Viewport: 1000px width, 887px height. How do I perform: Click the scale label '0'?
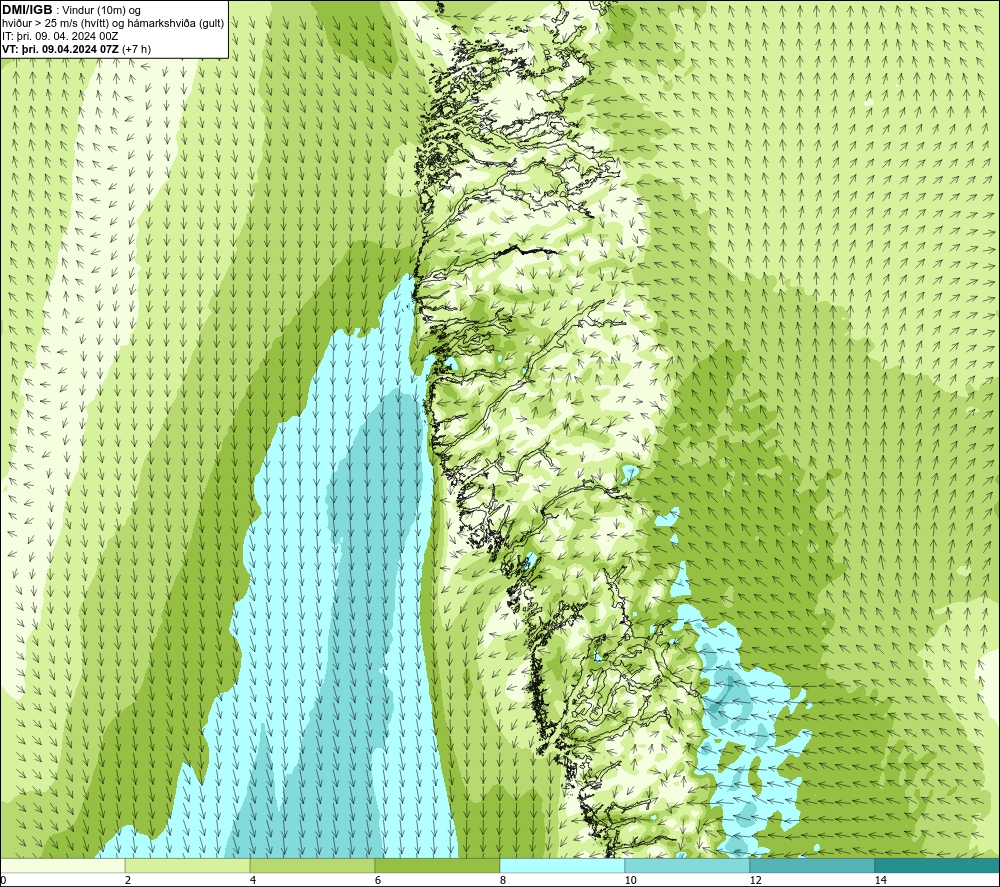click(3, 880)
